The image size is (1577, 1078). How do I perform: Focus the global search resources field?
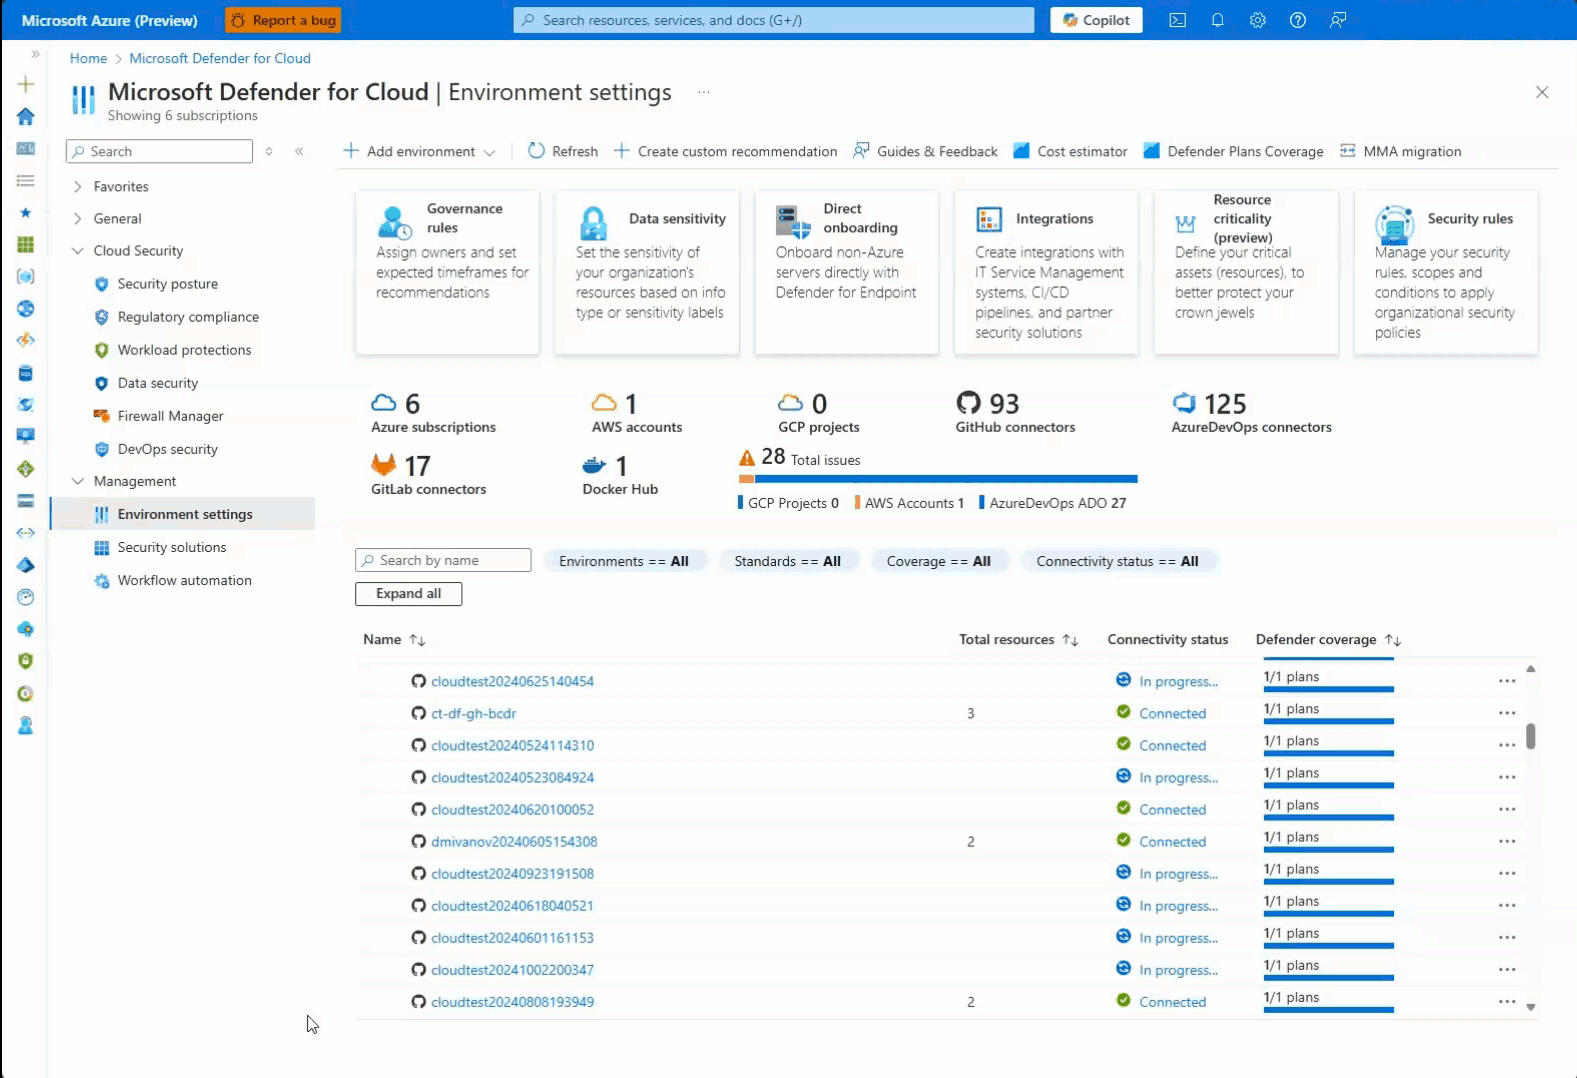click(x=774, y=20)
